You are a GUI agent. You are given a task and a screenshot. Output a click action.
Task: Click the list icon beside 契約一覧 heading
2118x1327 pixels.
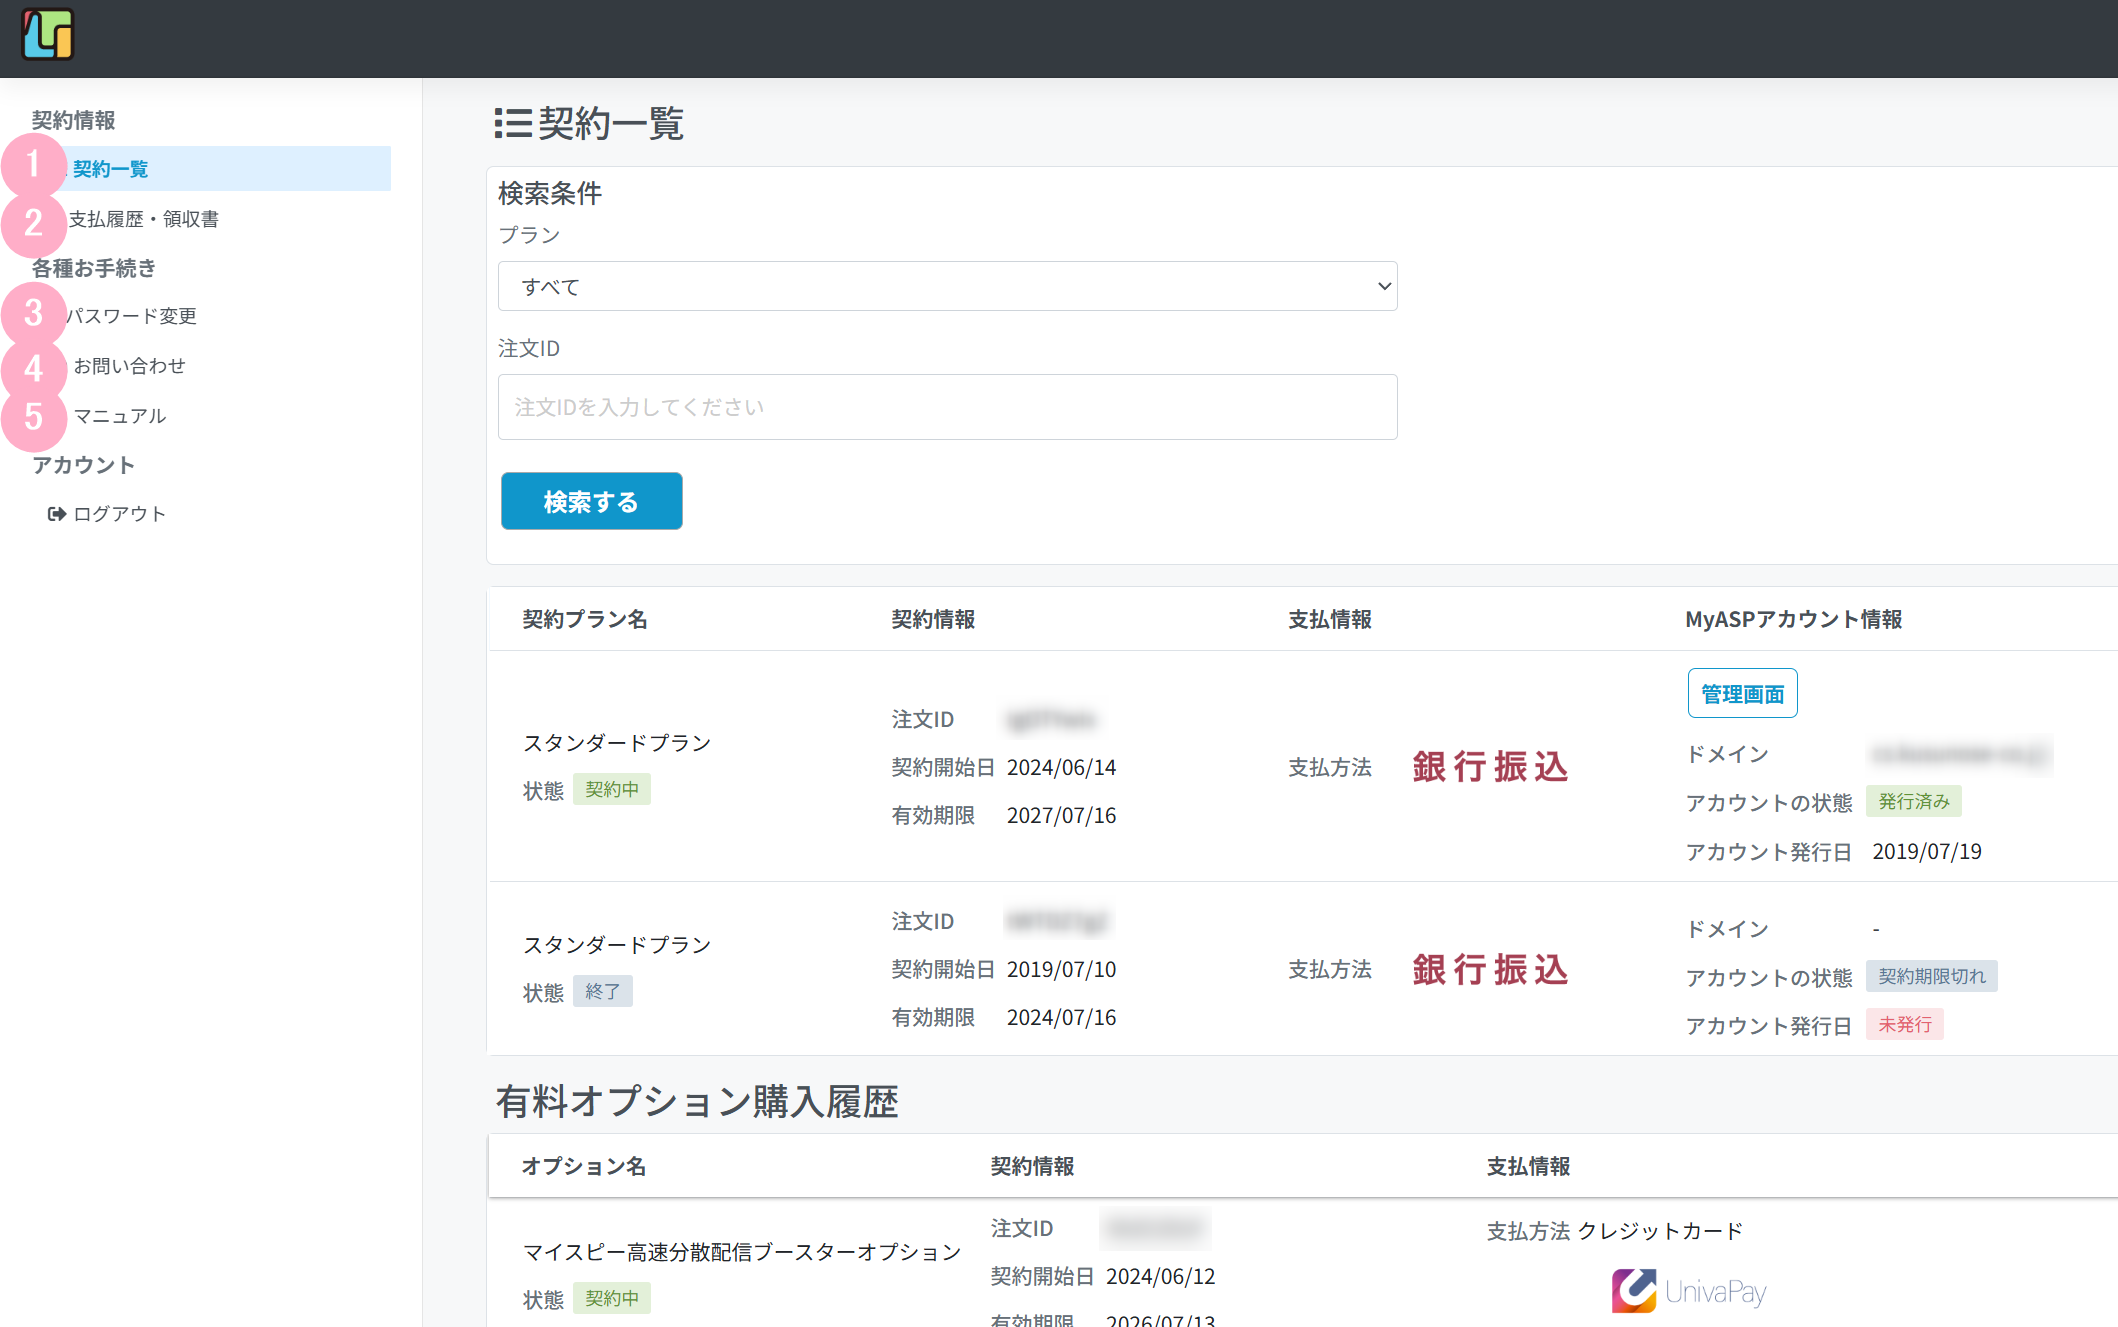click(513, 124)
